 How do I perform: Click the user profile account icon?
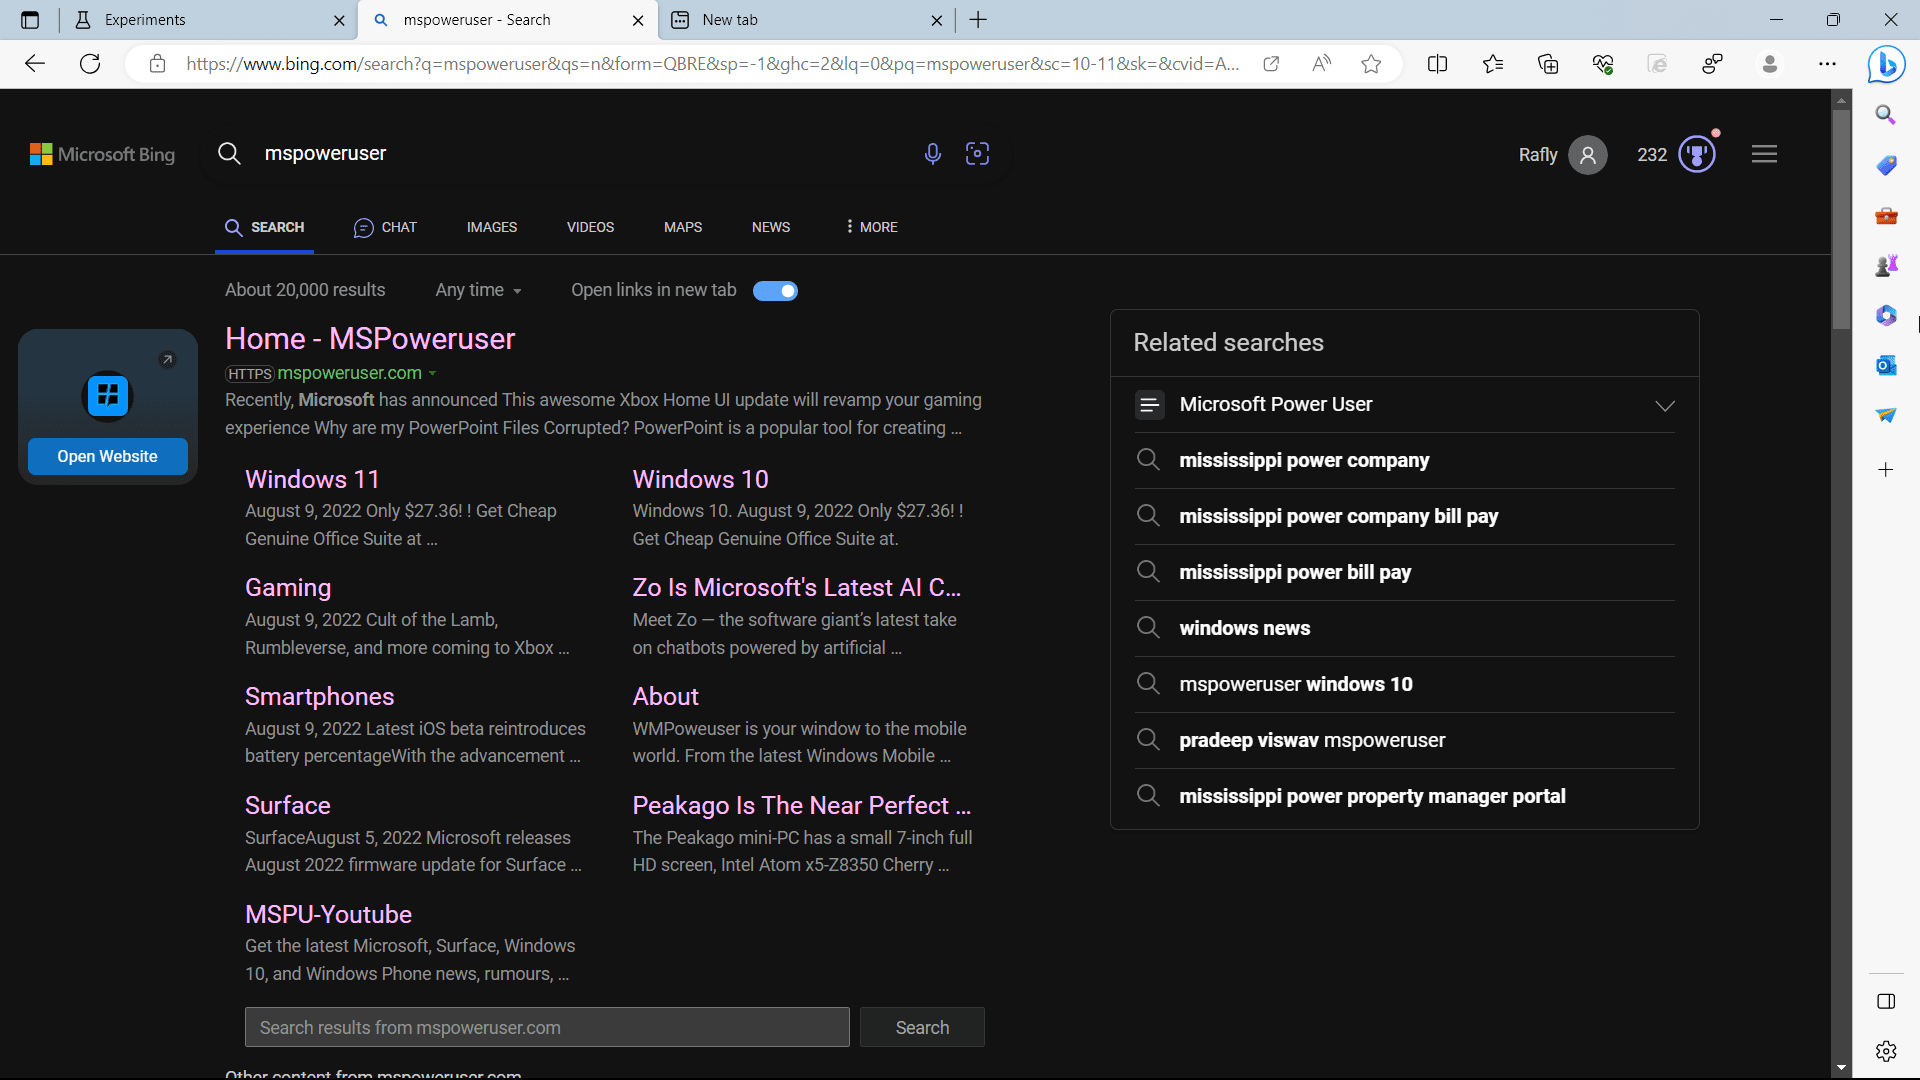coord(1588,154)
